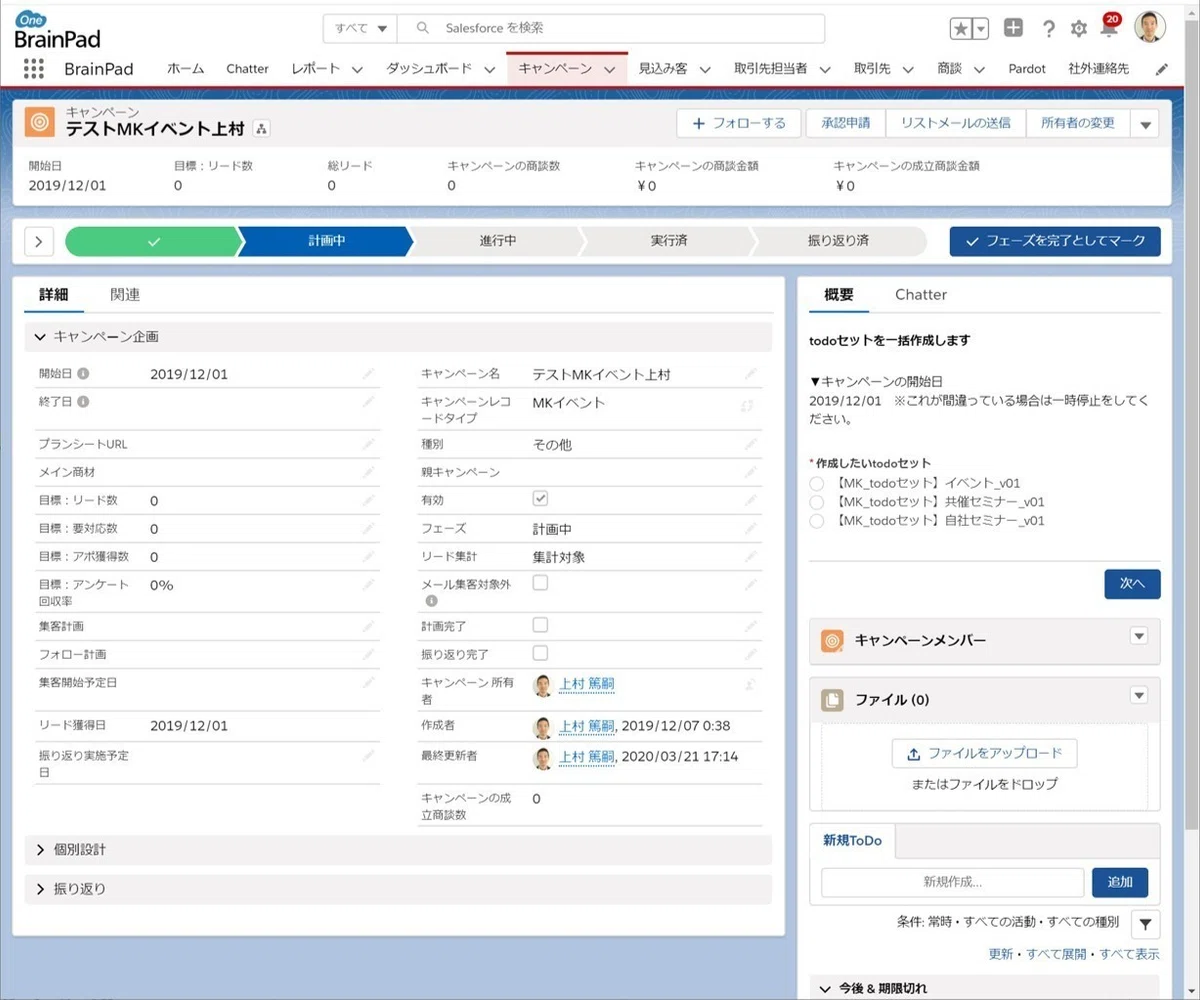Open the ホーム navigation tab
The image size is (1200, 1000).
click(186, 69)
